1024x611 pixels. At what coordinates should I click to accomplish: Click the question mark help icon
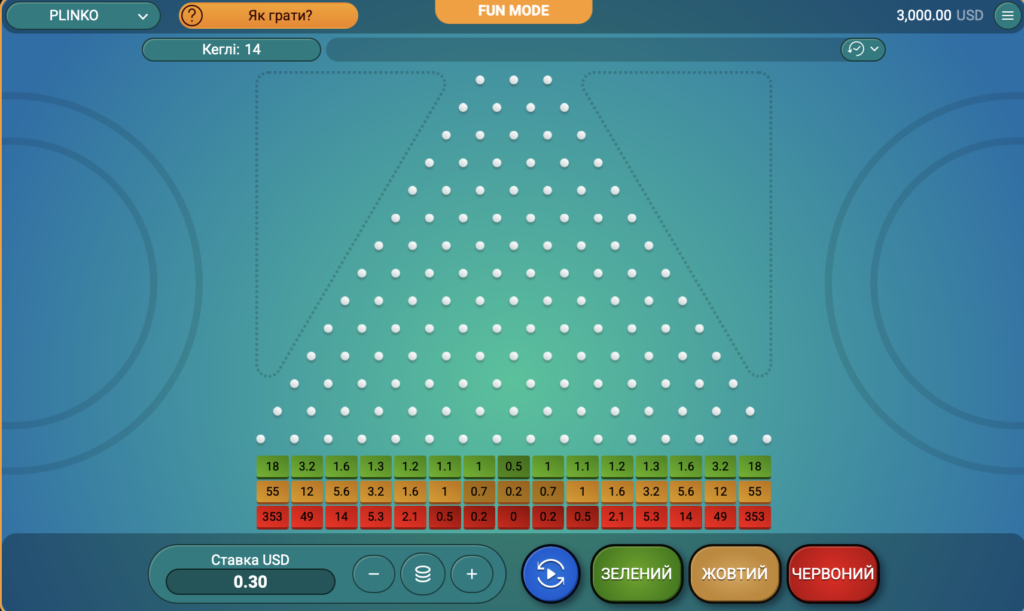pos(191,16)
